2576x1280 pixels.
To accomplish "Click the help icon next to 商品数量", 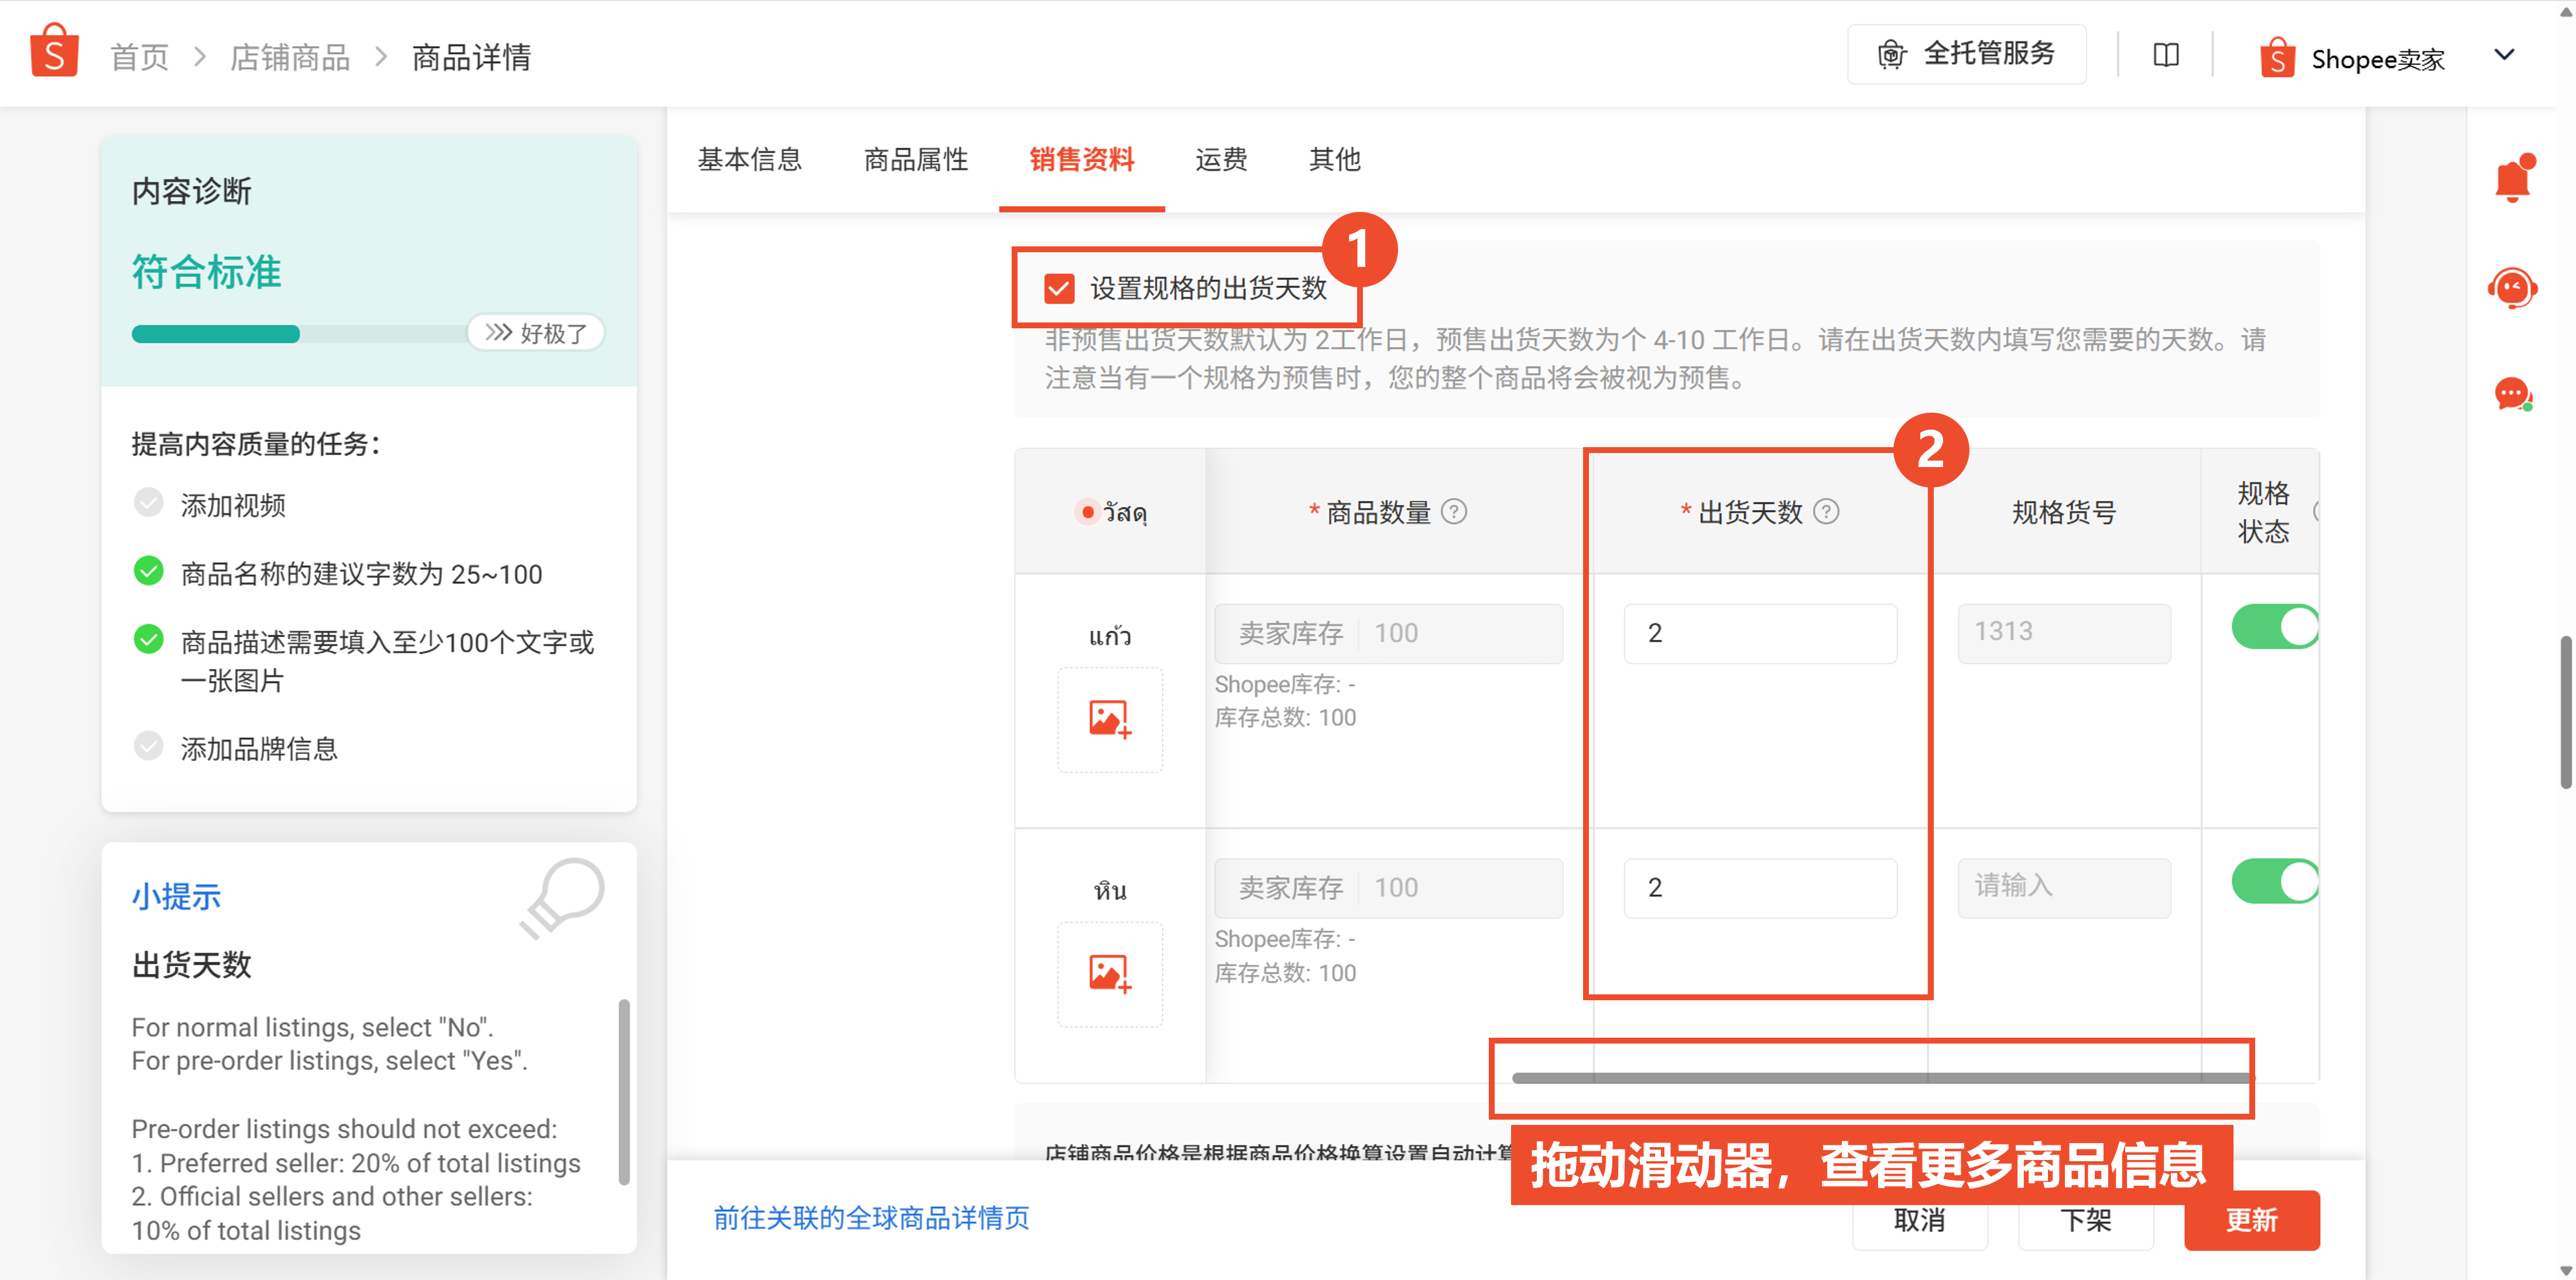I will point(1454,512).
